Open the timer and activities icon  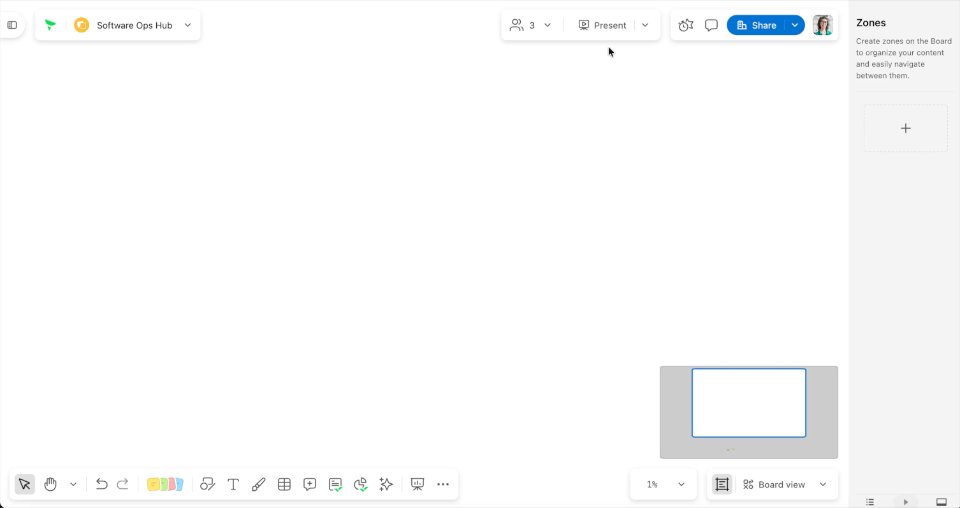[686, 25]
